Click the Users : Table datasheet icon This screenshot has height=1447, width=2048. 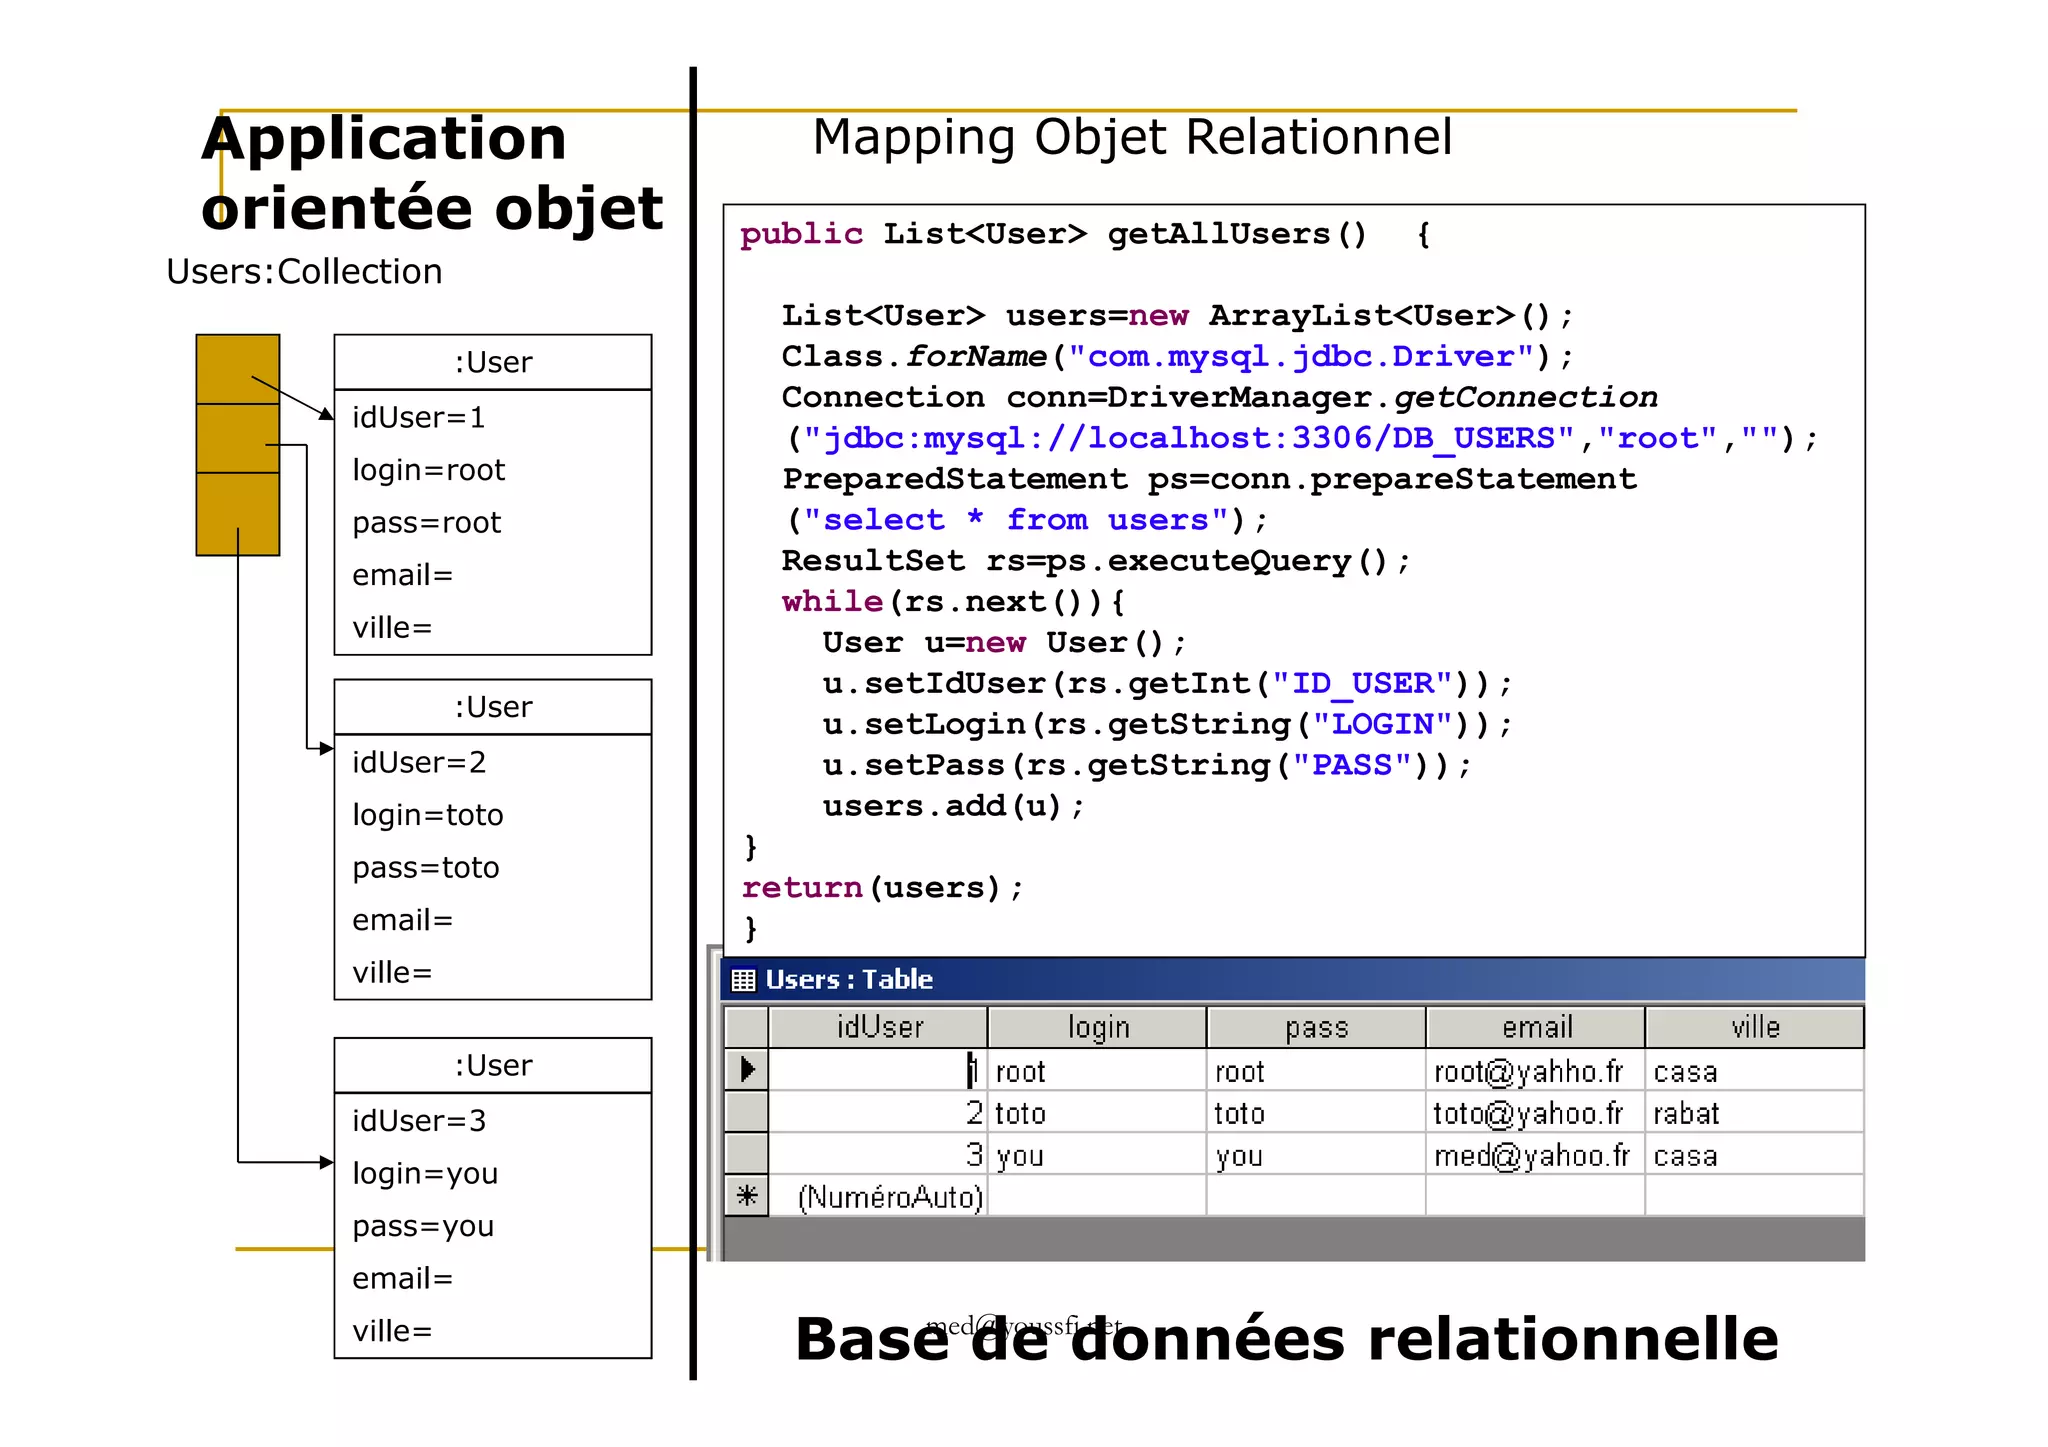click(x=743, y=980)
